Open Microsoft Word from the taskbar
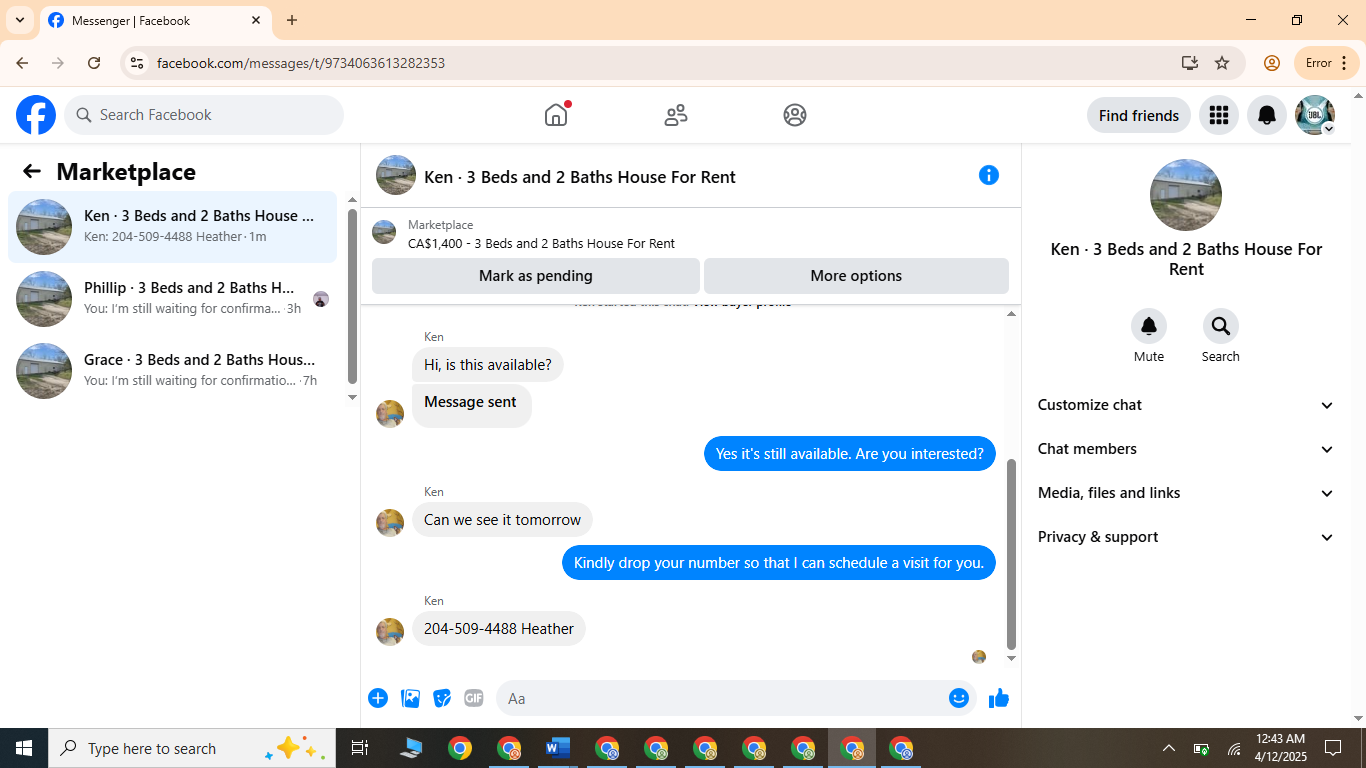Image resolution: width=1366 pixels, height=768 pixels. pos(558,748)
